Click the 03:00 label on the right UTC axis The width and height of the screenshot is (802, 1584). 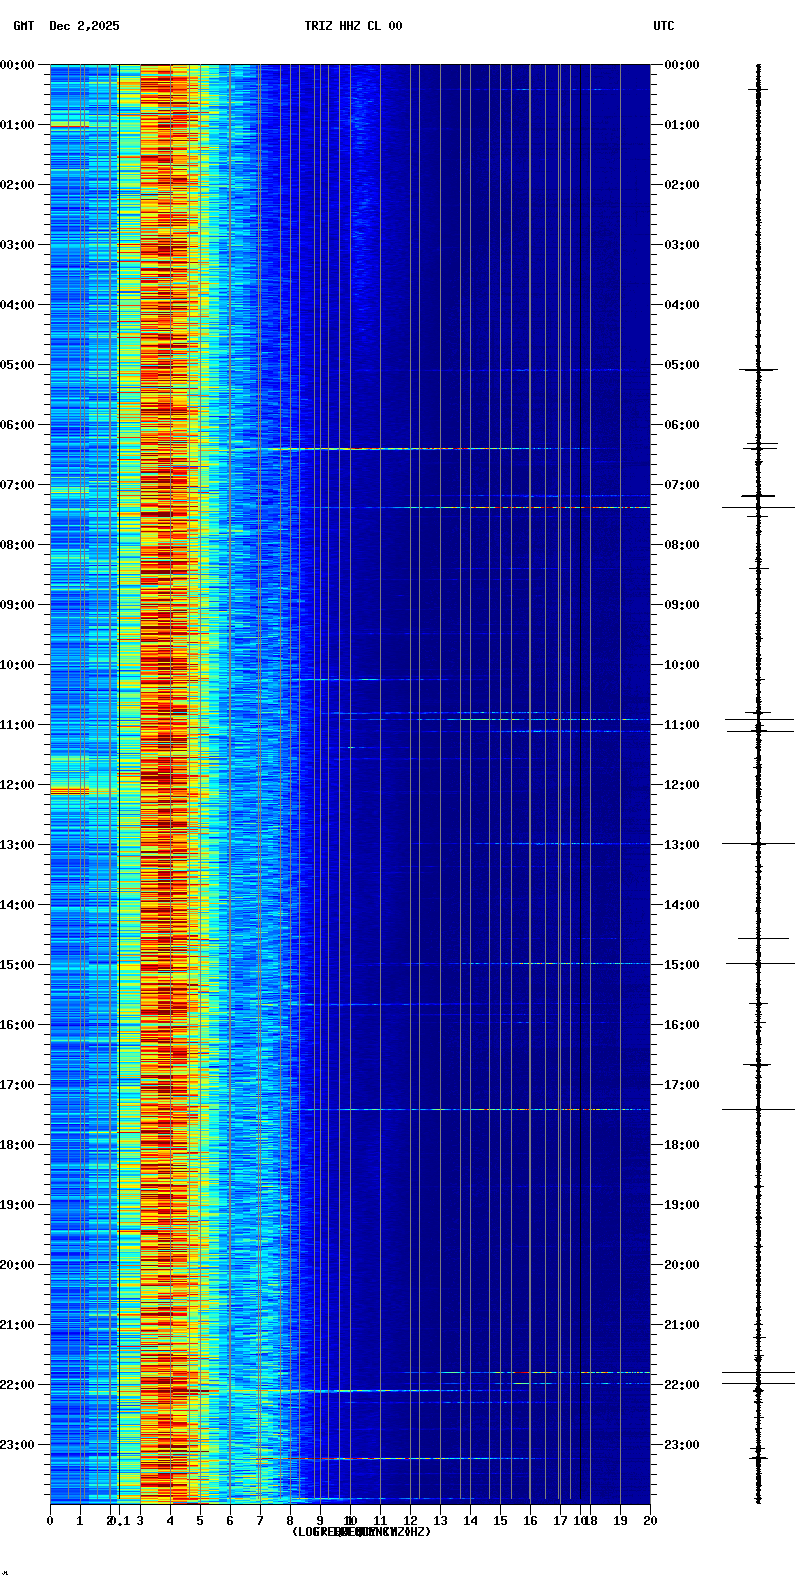click(x=681, y=245)
